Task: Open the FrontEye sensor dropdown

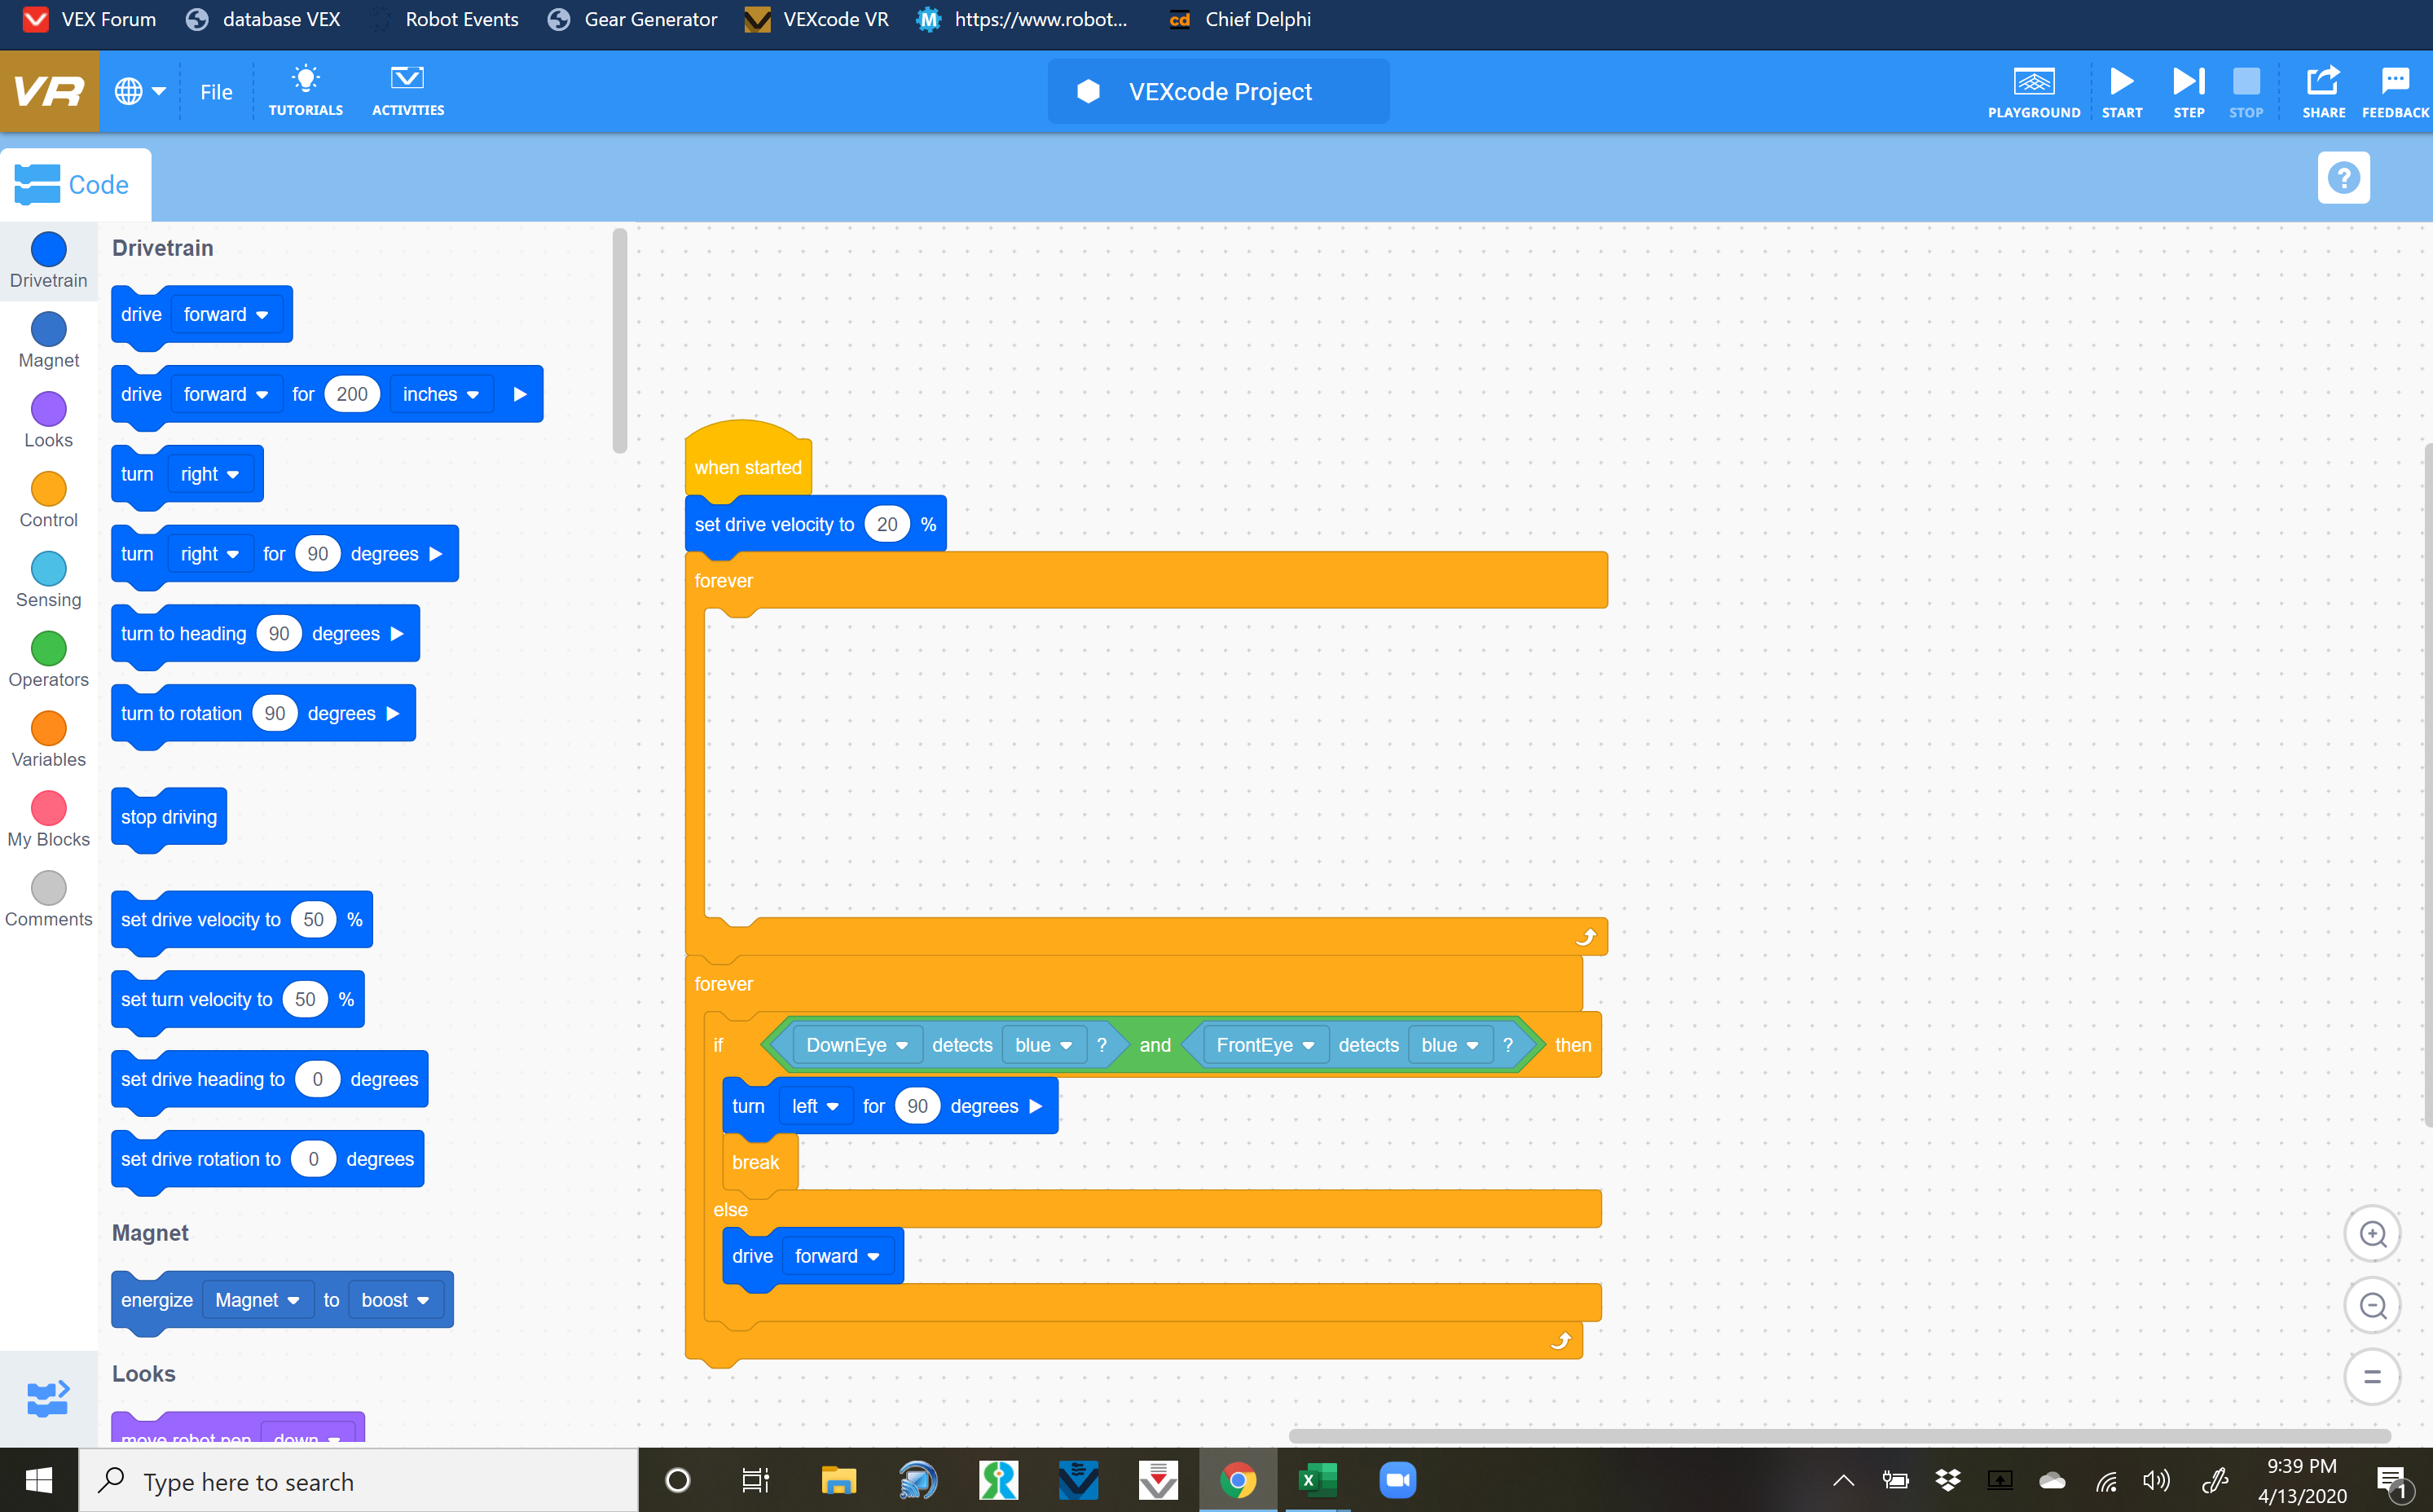Action: point(1265,1045)
